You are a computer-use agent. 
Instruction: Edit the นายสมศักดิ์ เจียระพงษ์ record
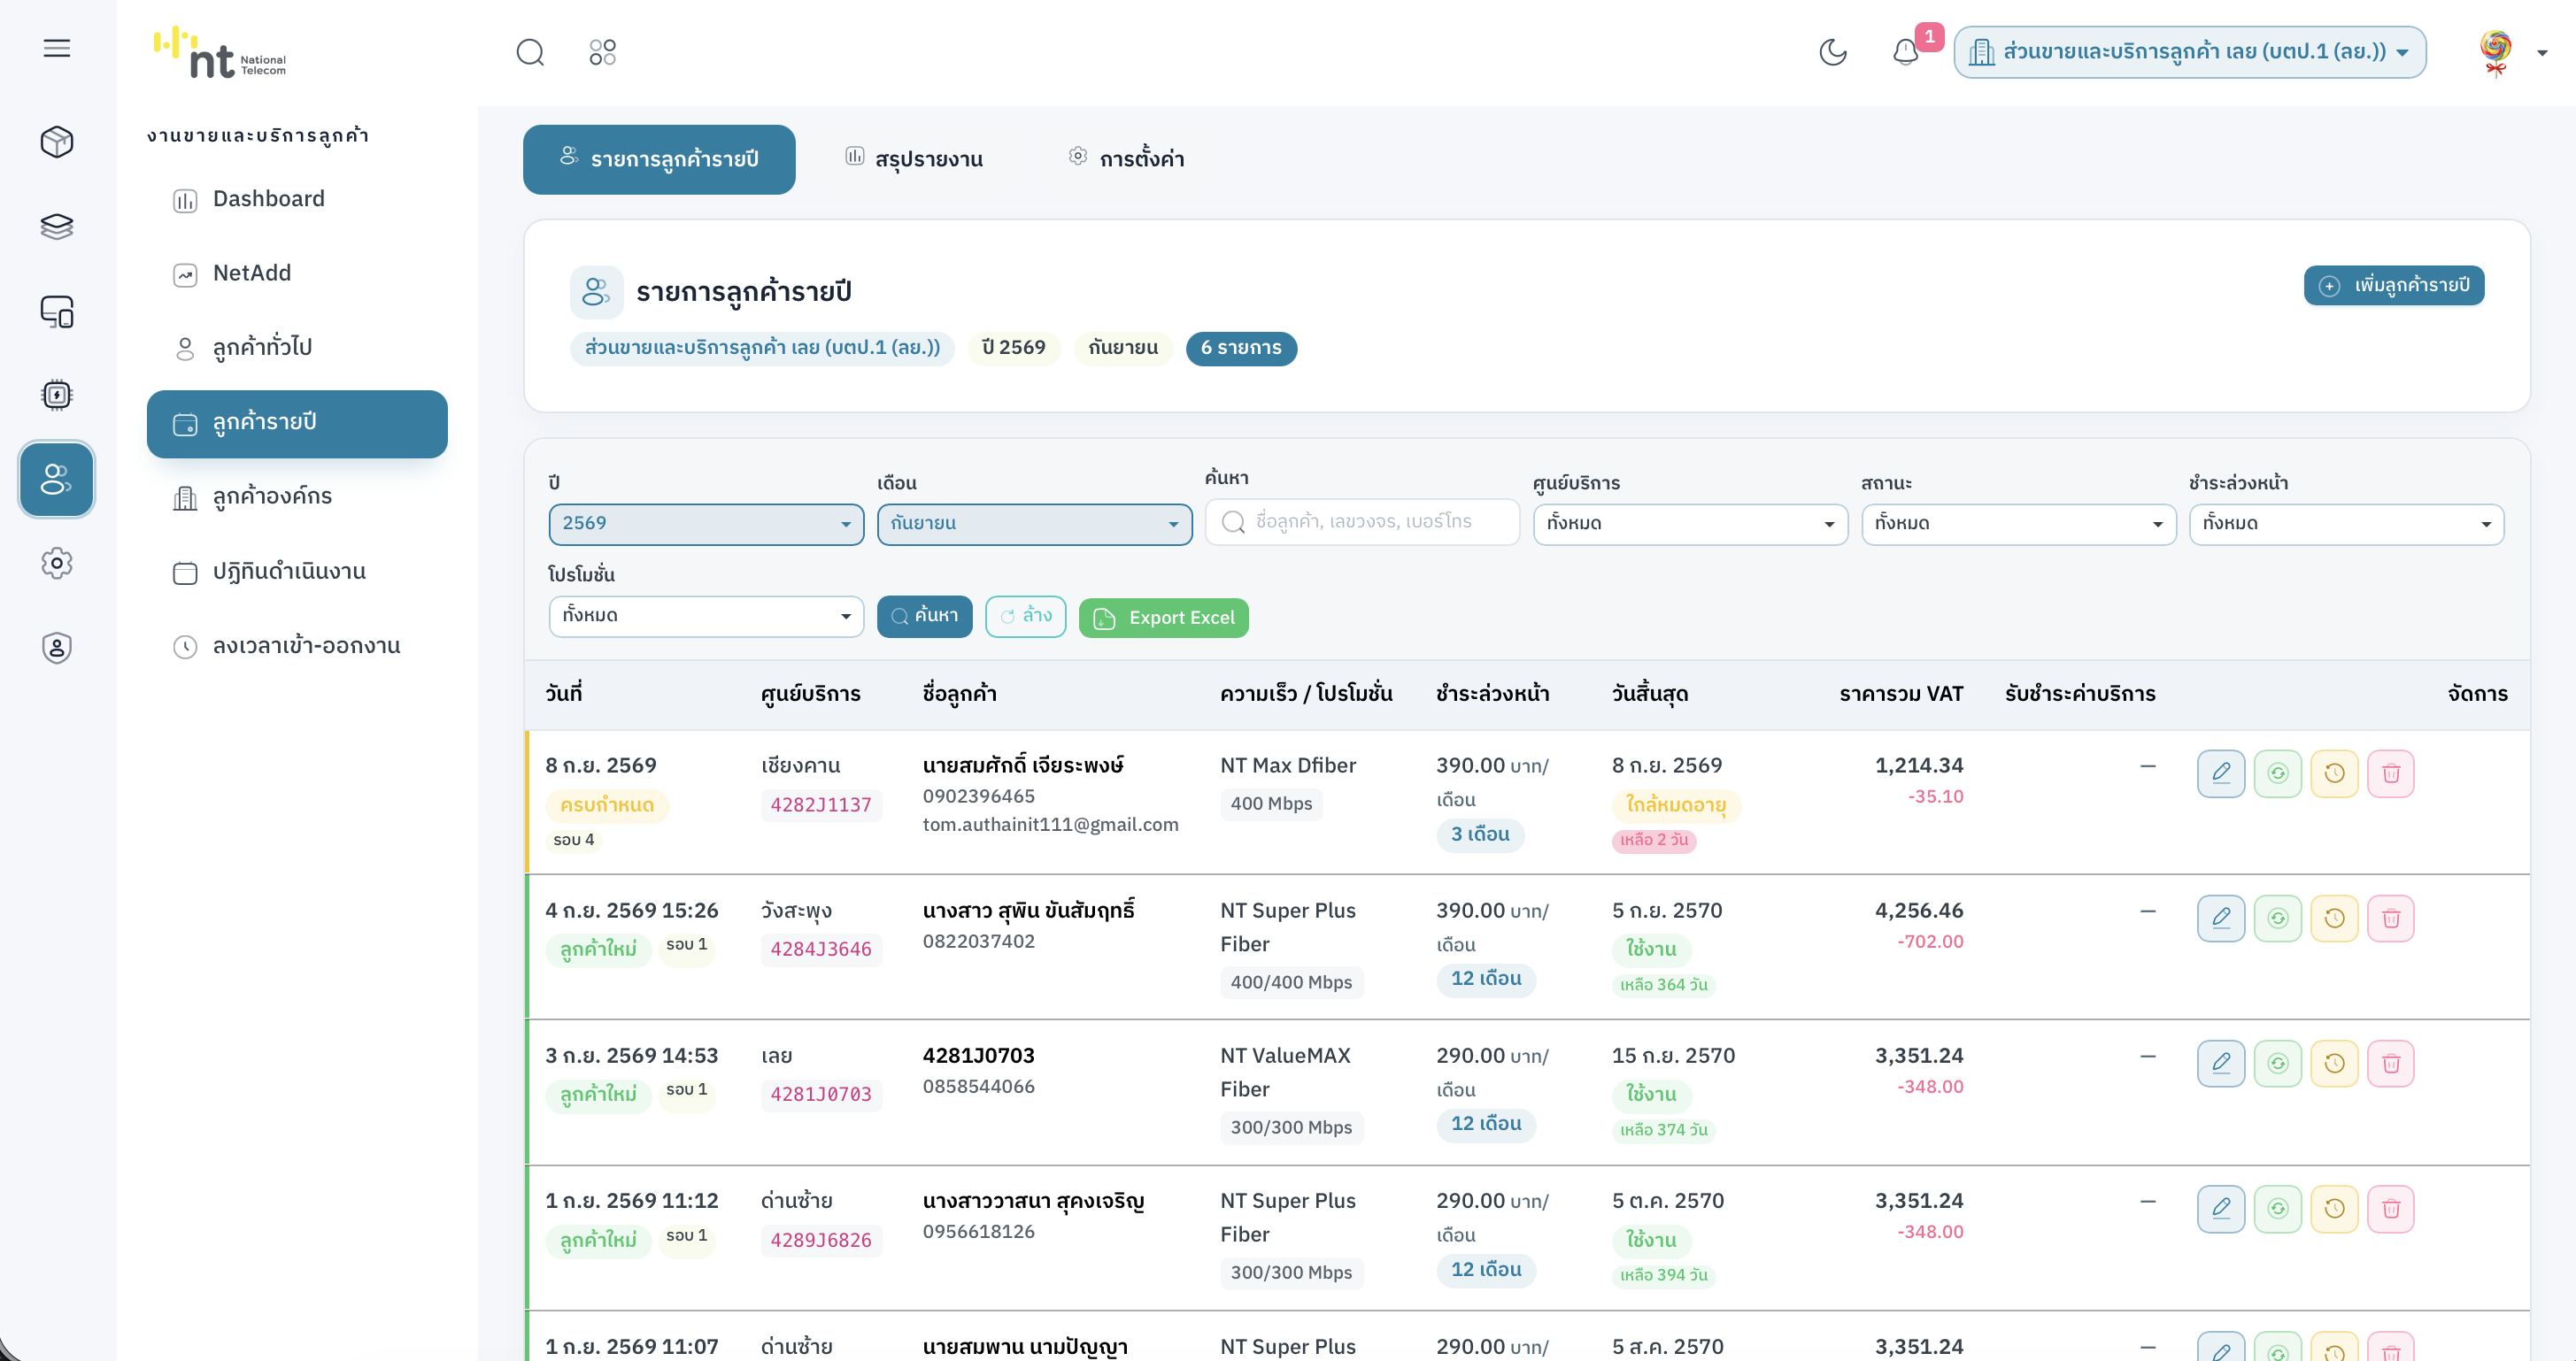[x=2221, y=773]
